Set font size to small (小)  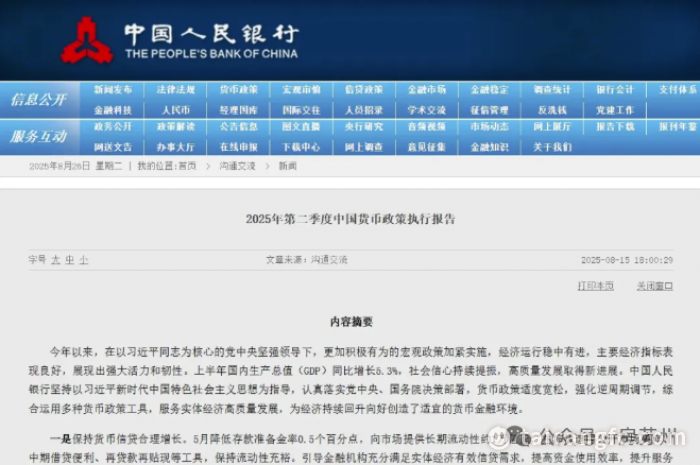pyautogui.click(x=84, y=260)
